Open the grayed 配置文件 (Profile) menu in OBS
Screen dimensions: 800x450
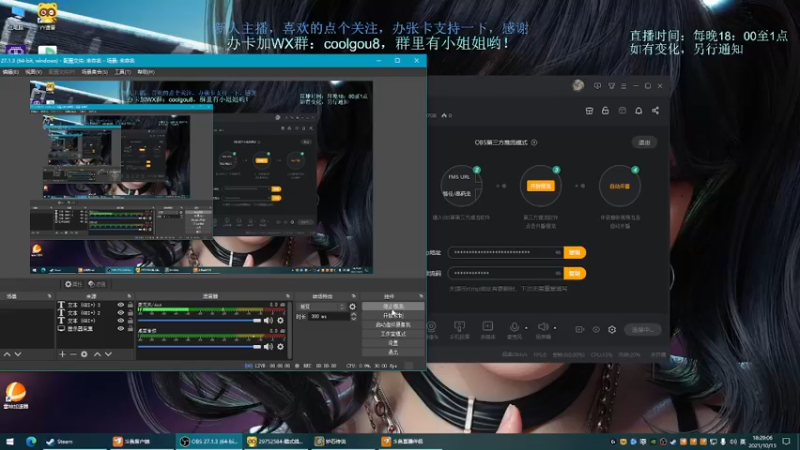click(62, 72)
